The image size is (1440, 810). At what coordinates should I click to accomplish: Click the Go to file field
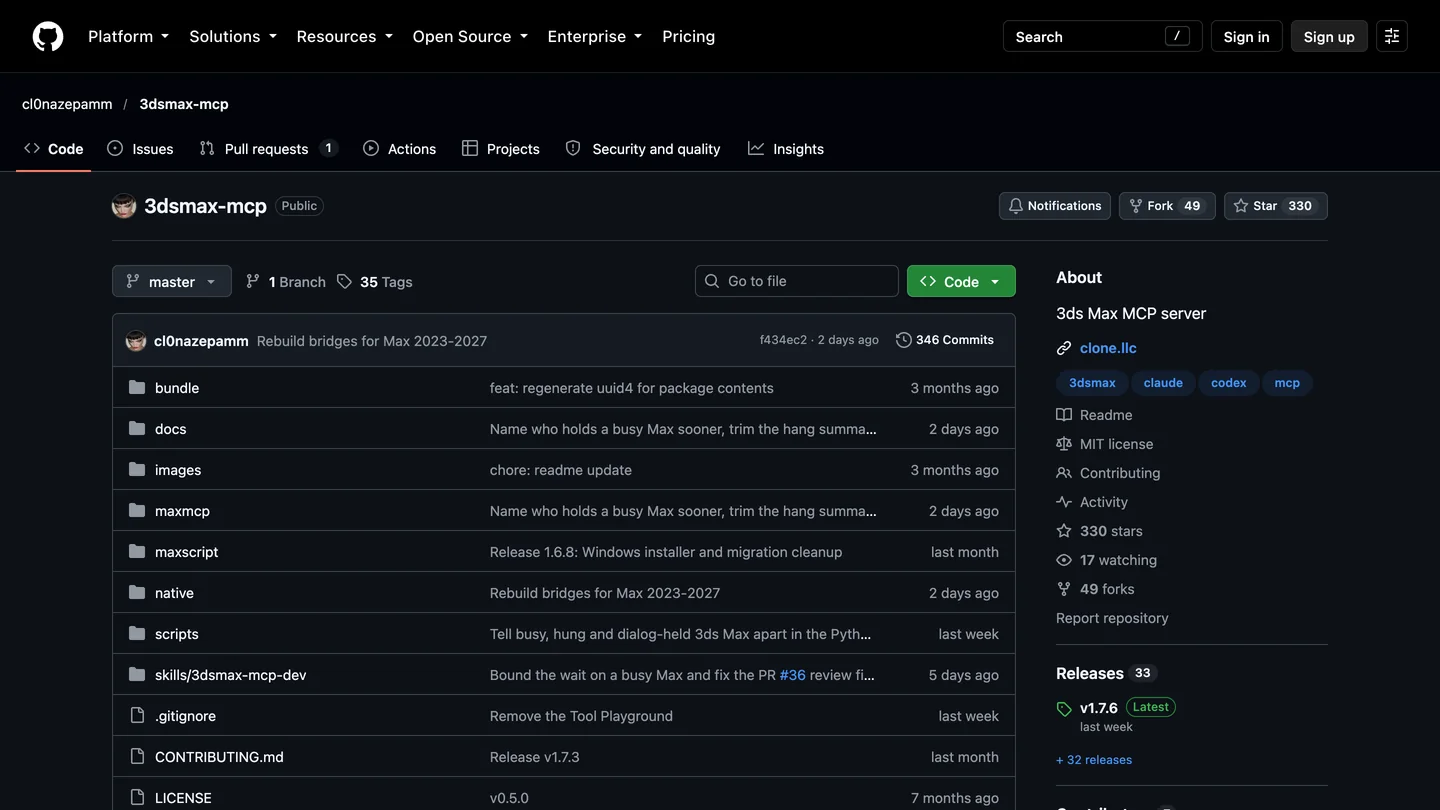point(797,281)
